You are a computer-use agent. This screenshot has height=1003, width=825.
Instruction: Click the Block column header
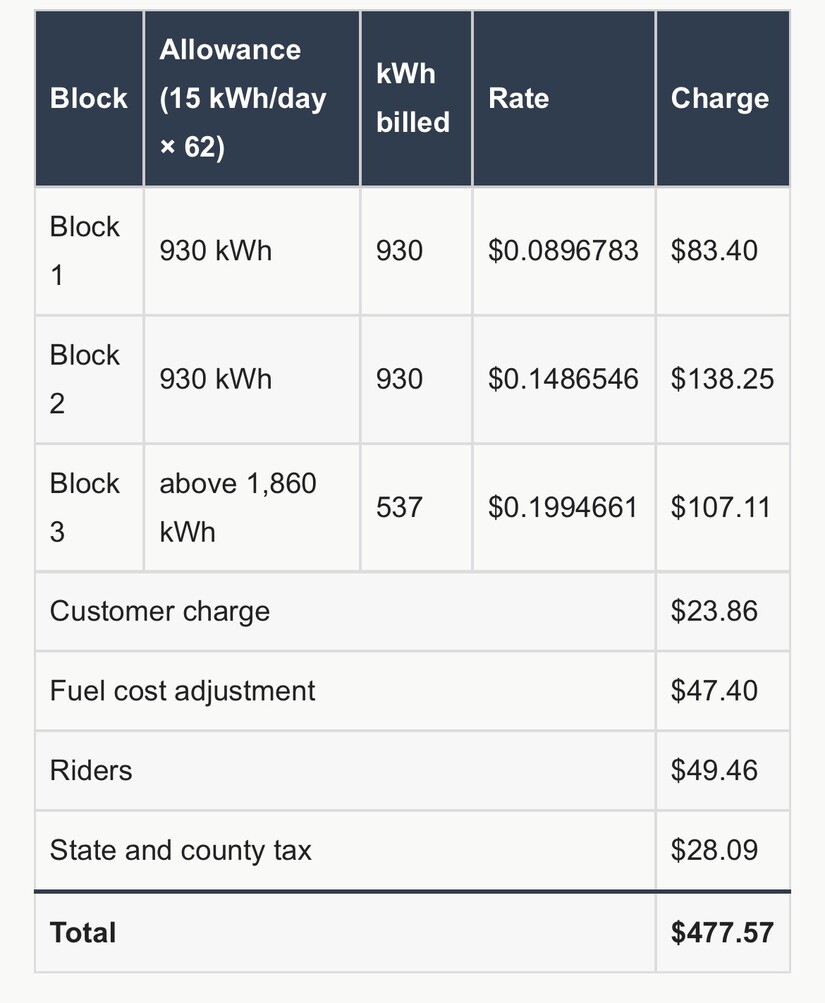[x=89, y=99]
